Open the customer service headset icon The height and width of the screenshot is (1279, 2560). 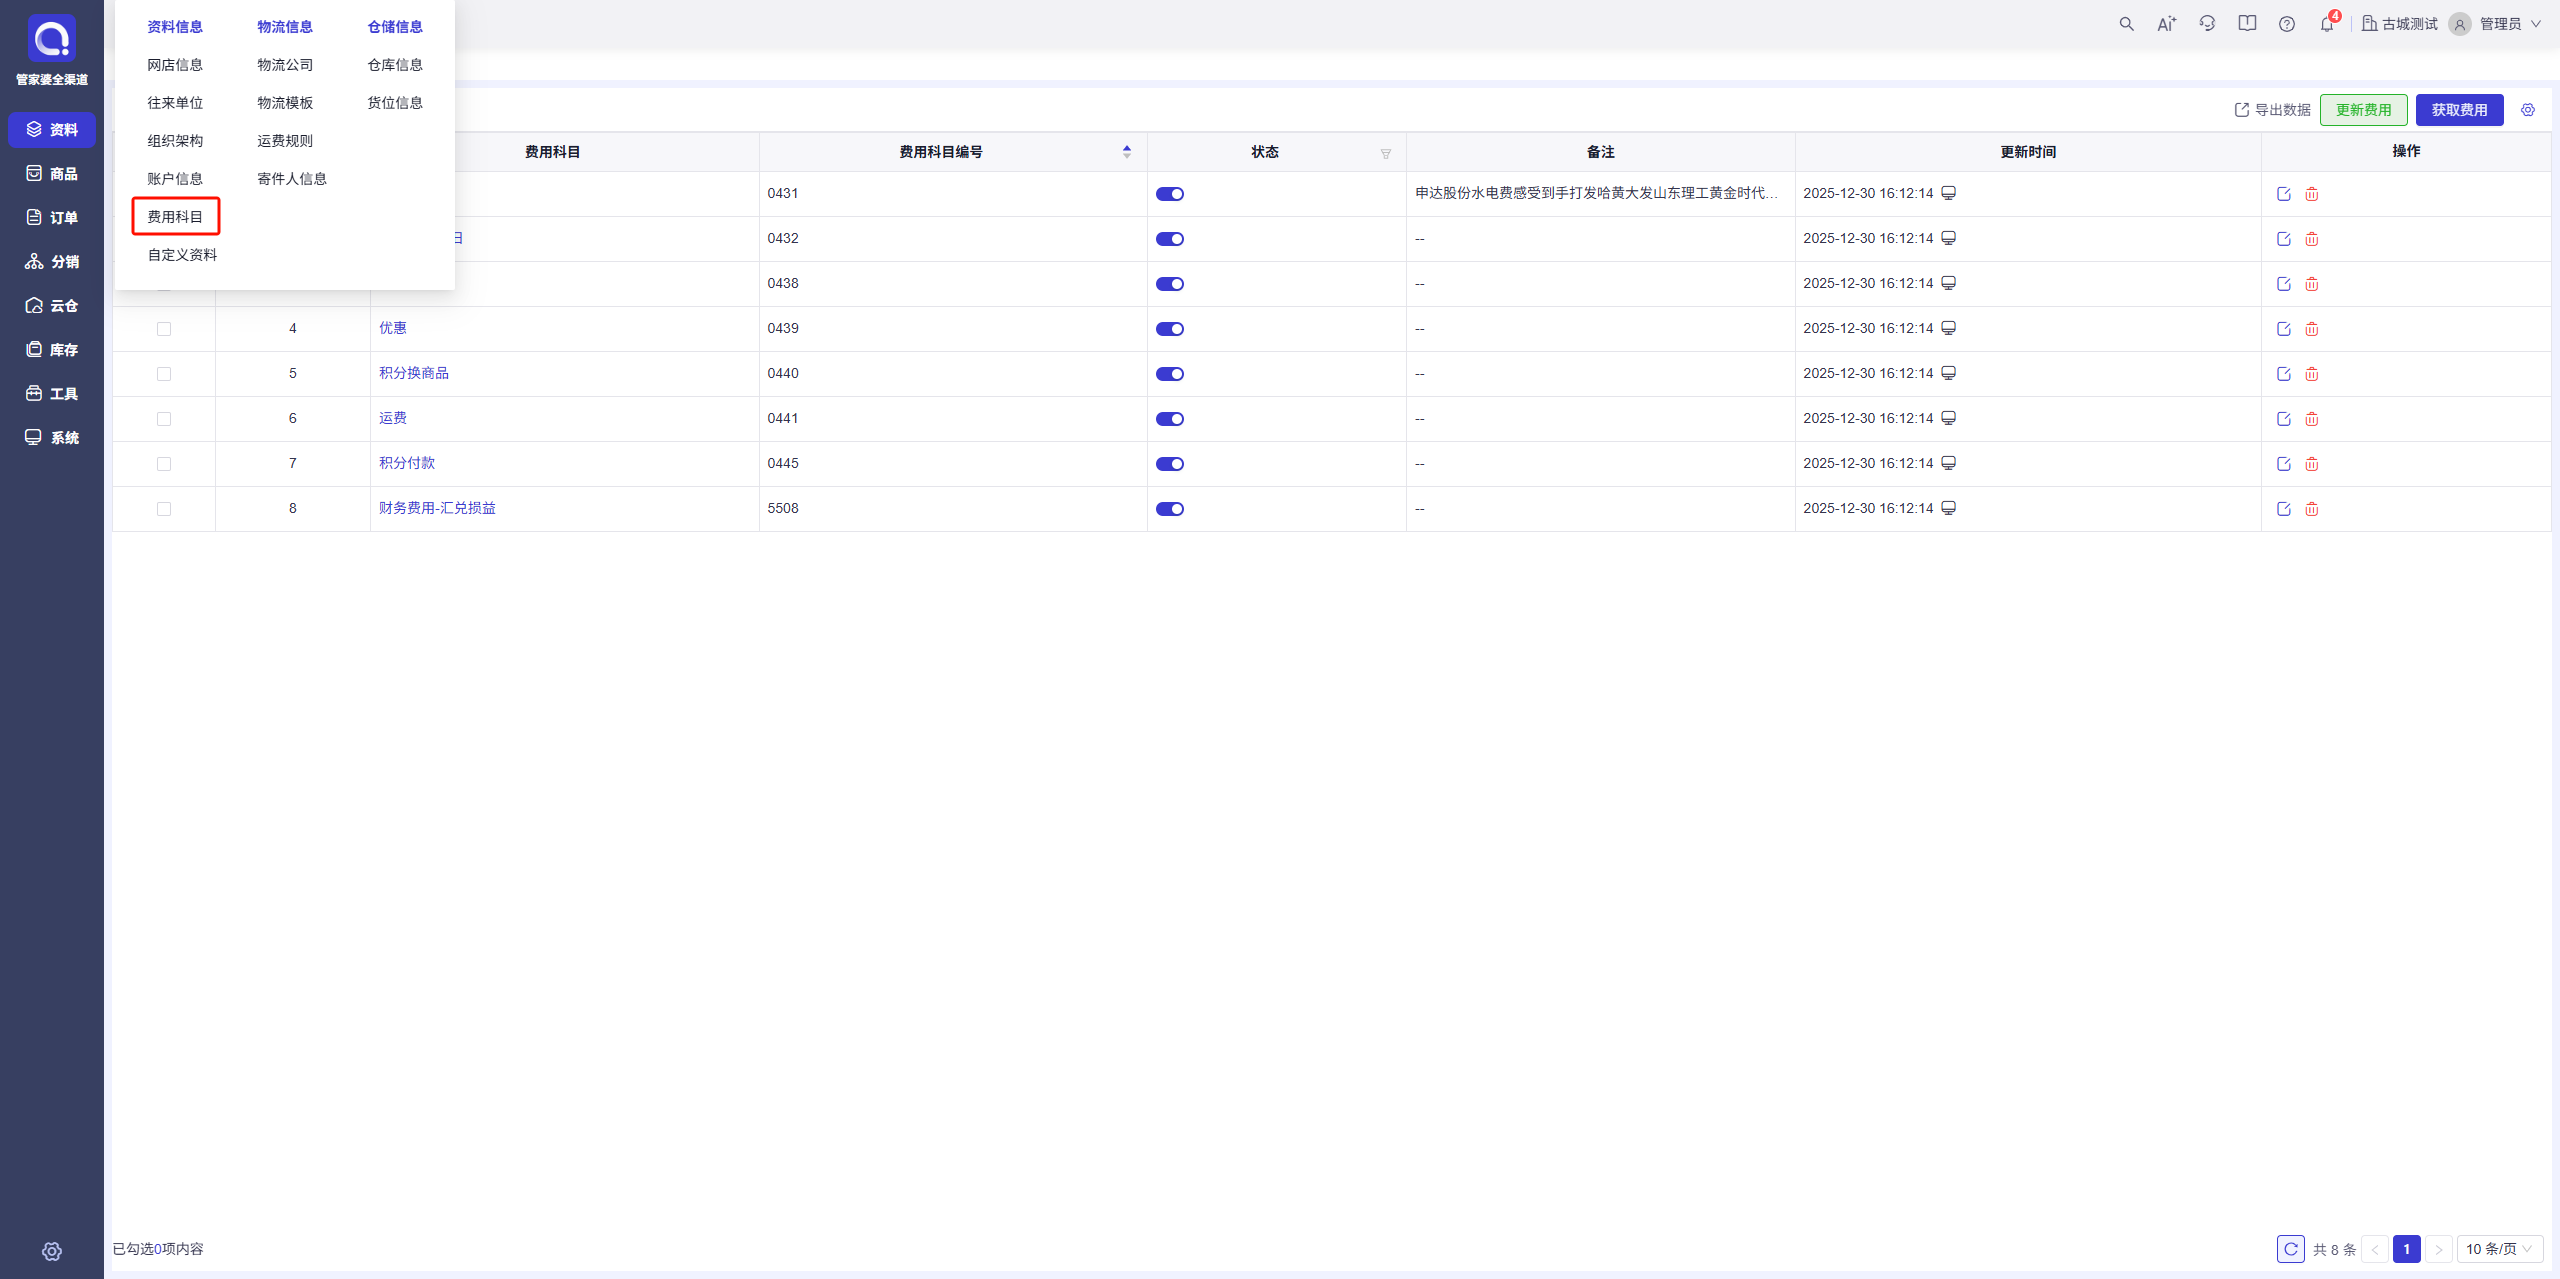[x=2207, y=24]
